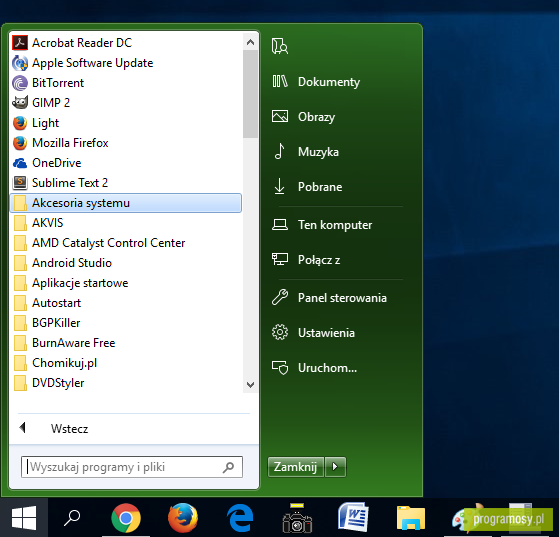Expand the BGPKiller folder
This screenshot has width=559, height=537.
[x=126, y=323]
